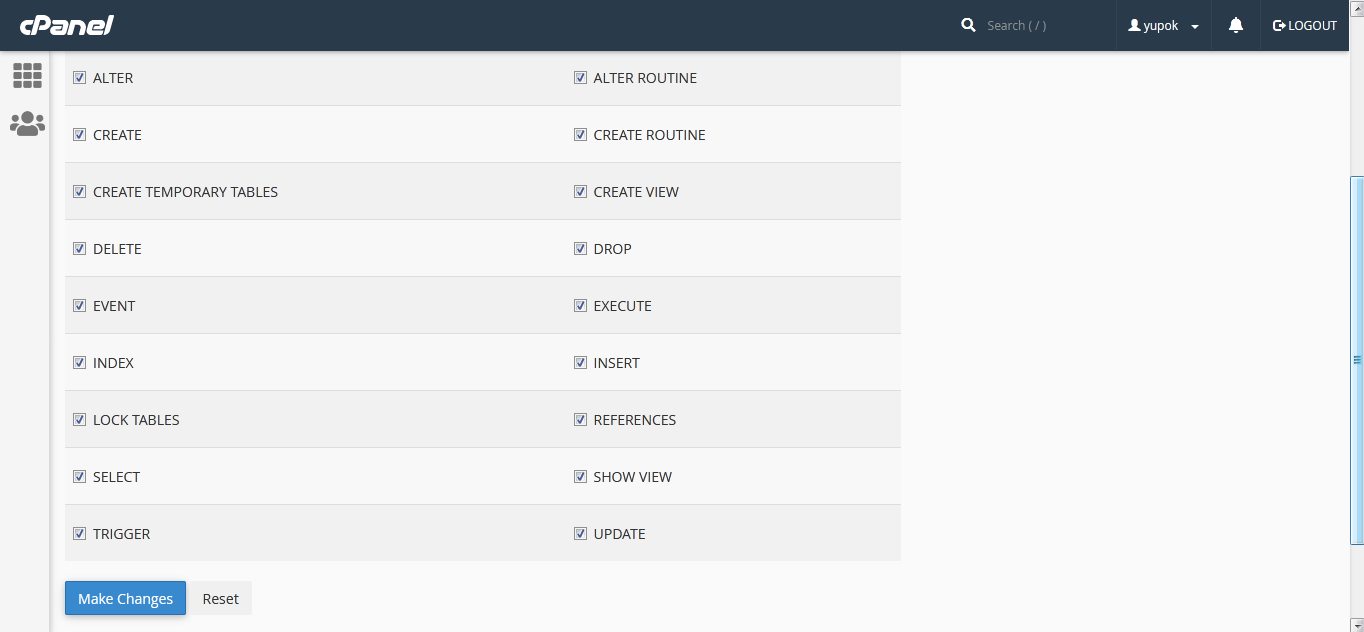Uncheck the CREATE VIEW checkbox
The height and width of the screenshot is (632, 1364).
pos(580,192)
